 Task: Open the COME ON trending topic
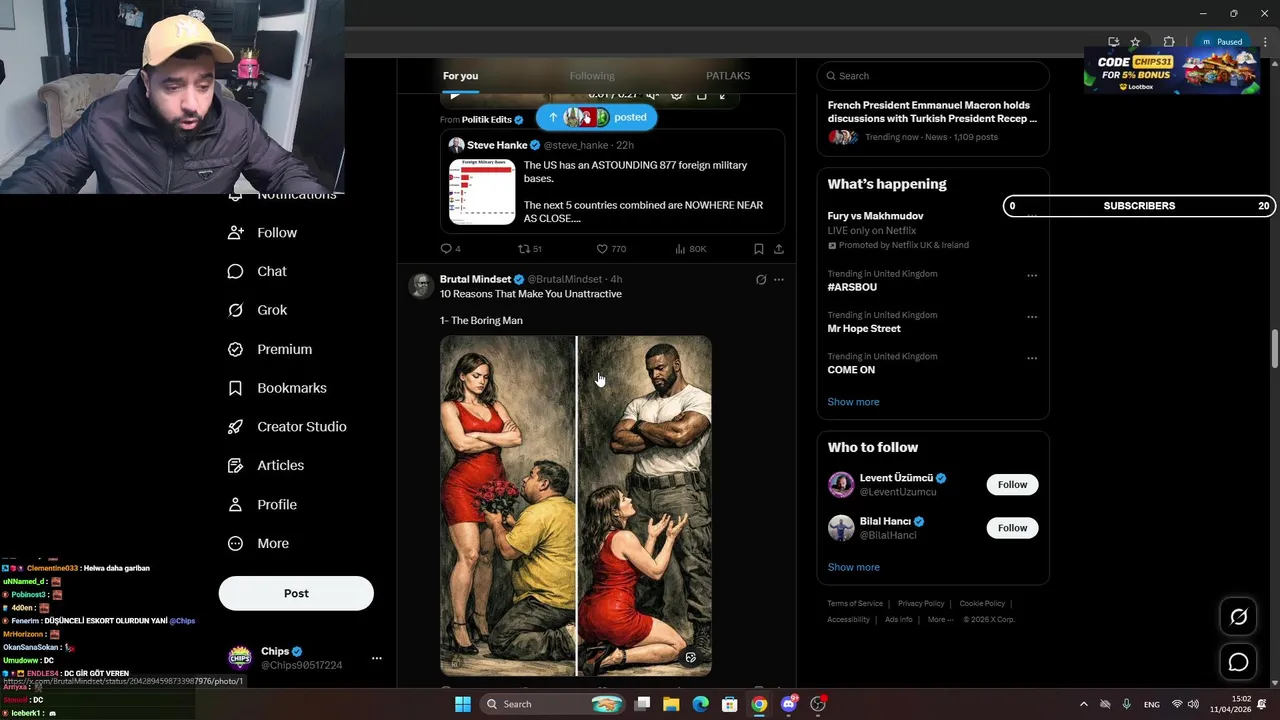[x=851, y=370]
